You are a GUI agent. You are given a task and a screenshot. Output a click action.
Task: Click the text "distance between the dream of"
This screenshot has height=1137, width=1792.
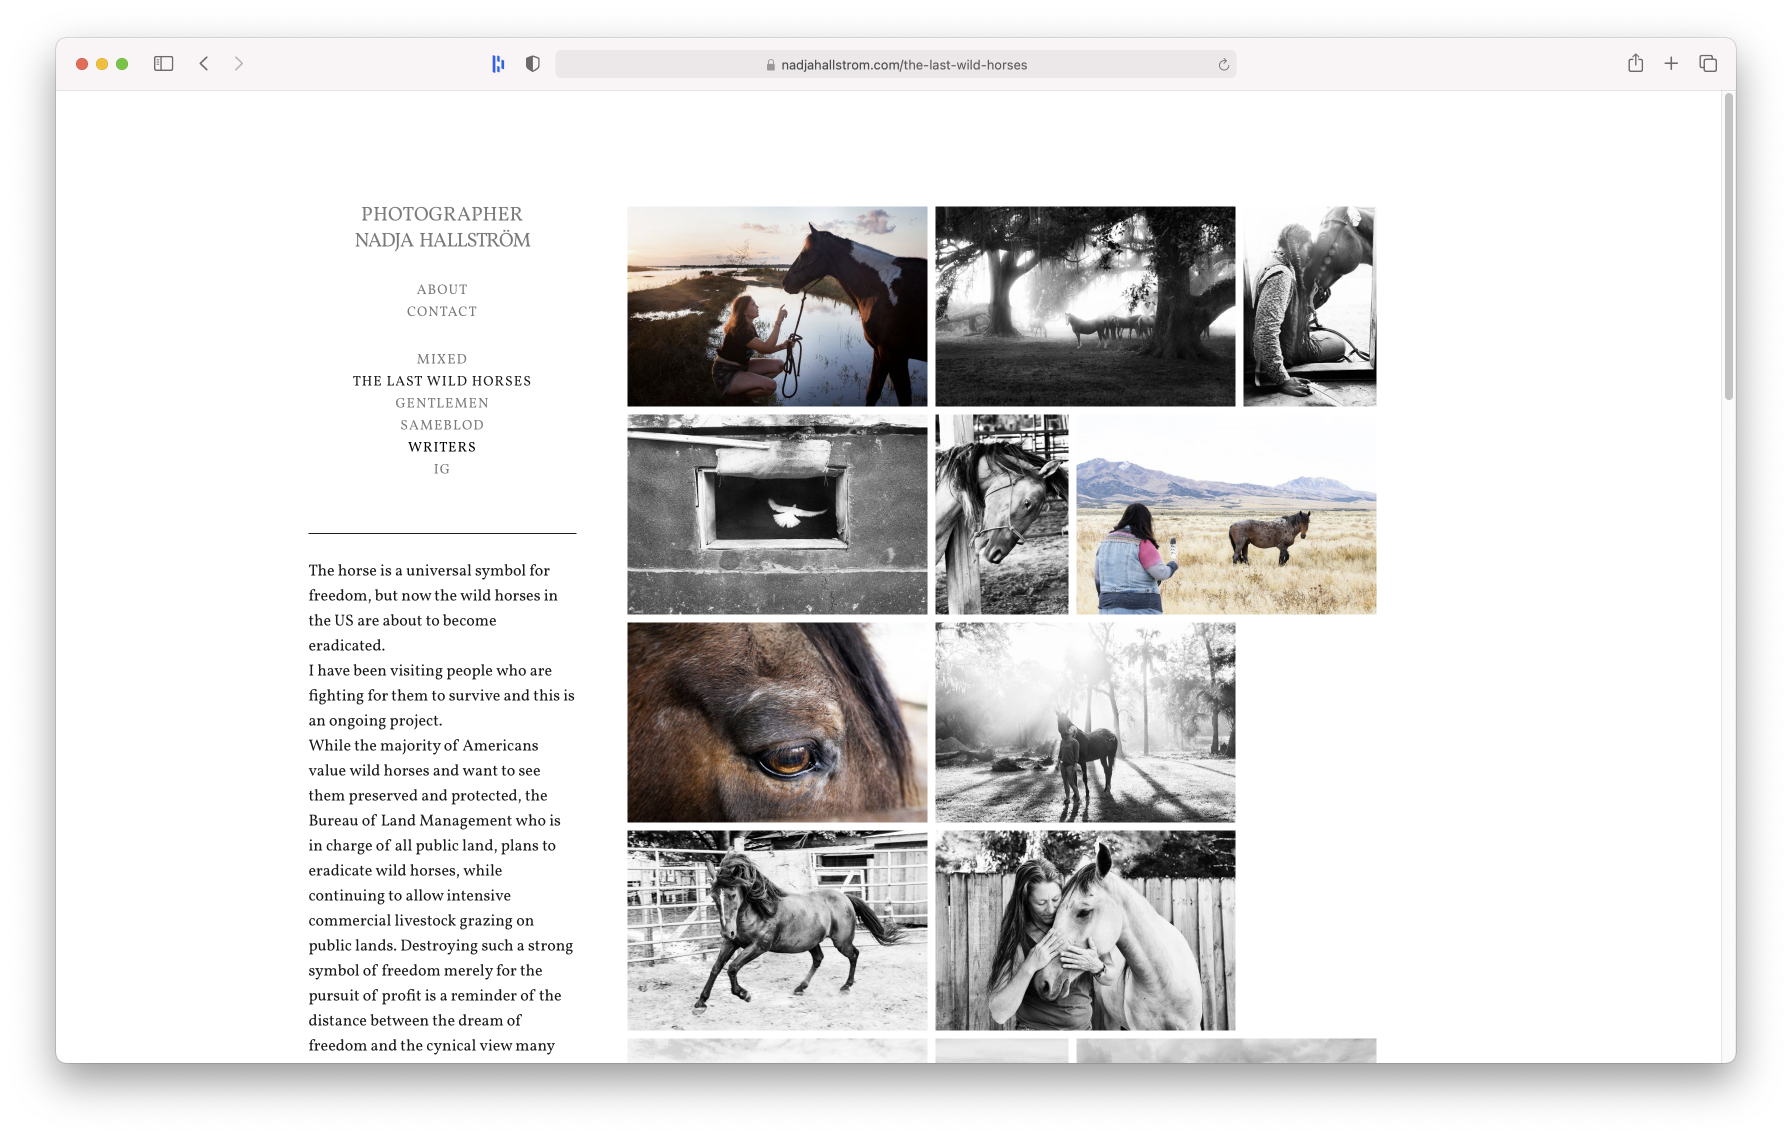click(x=415, y=1020)
